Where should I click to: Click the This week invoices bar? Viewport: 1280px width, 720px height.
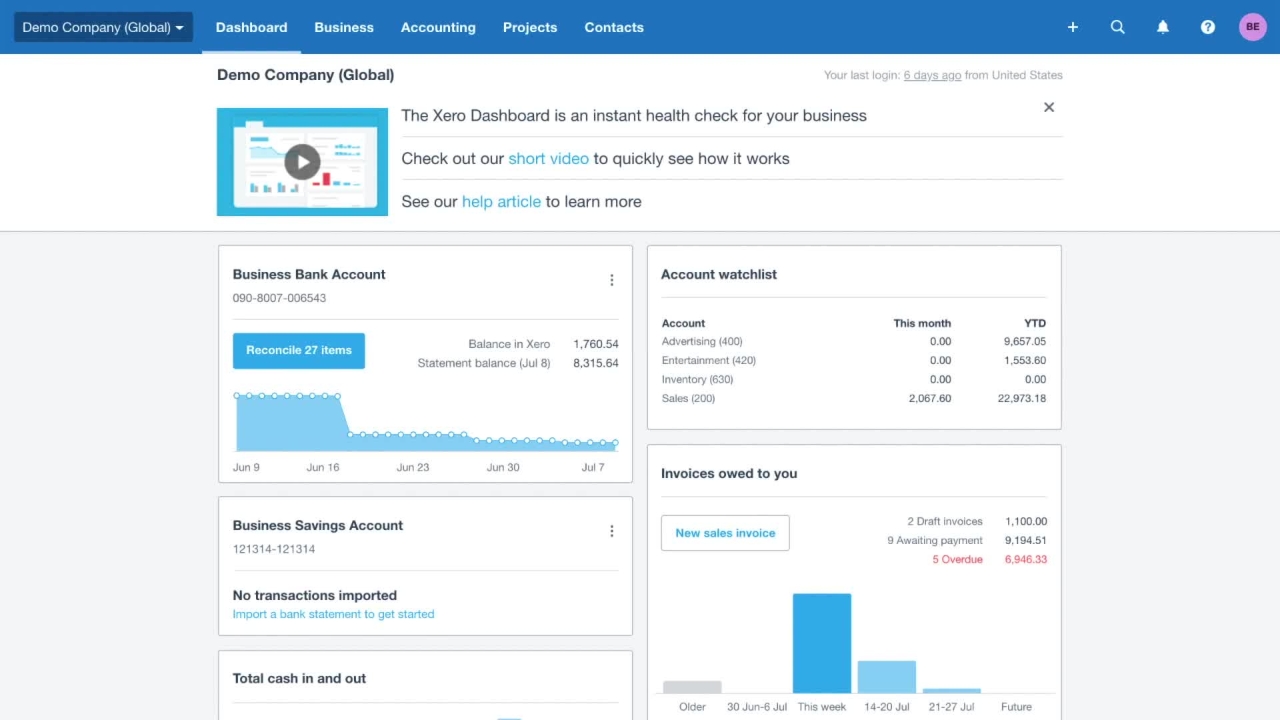[822, 643]
